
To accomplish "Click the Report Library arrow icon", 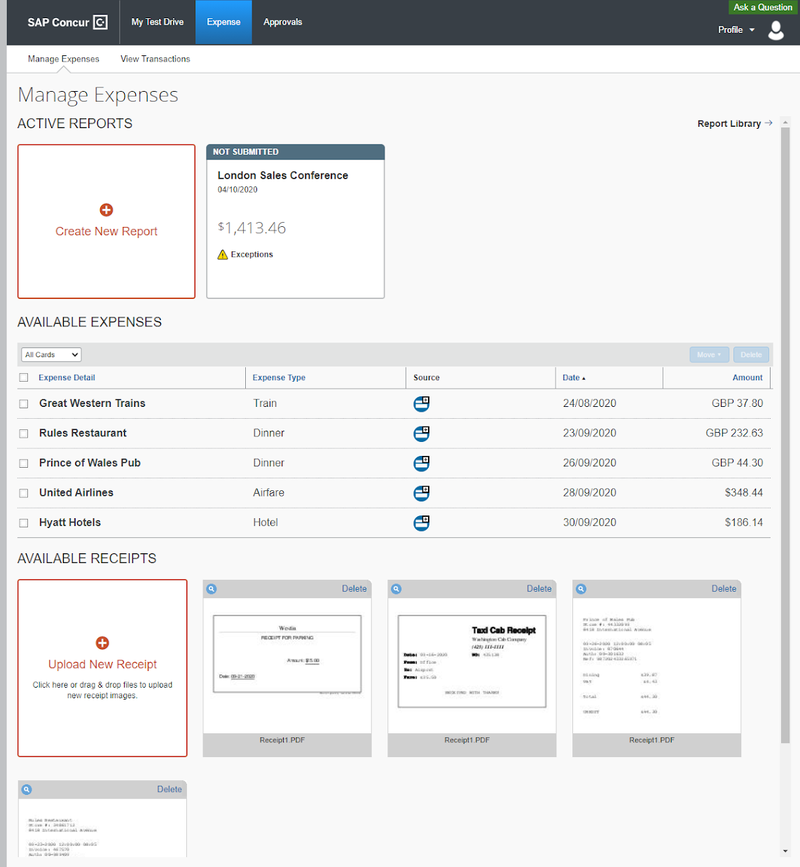I will pyautogui.click(x=768, y=123).
